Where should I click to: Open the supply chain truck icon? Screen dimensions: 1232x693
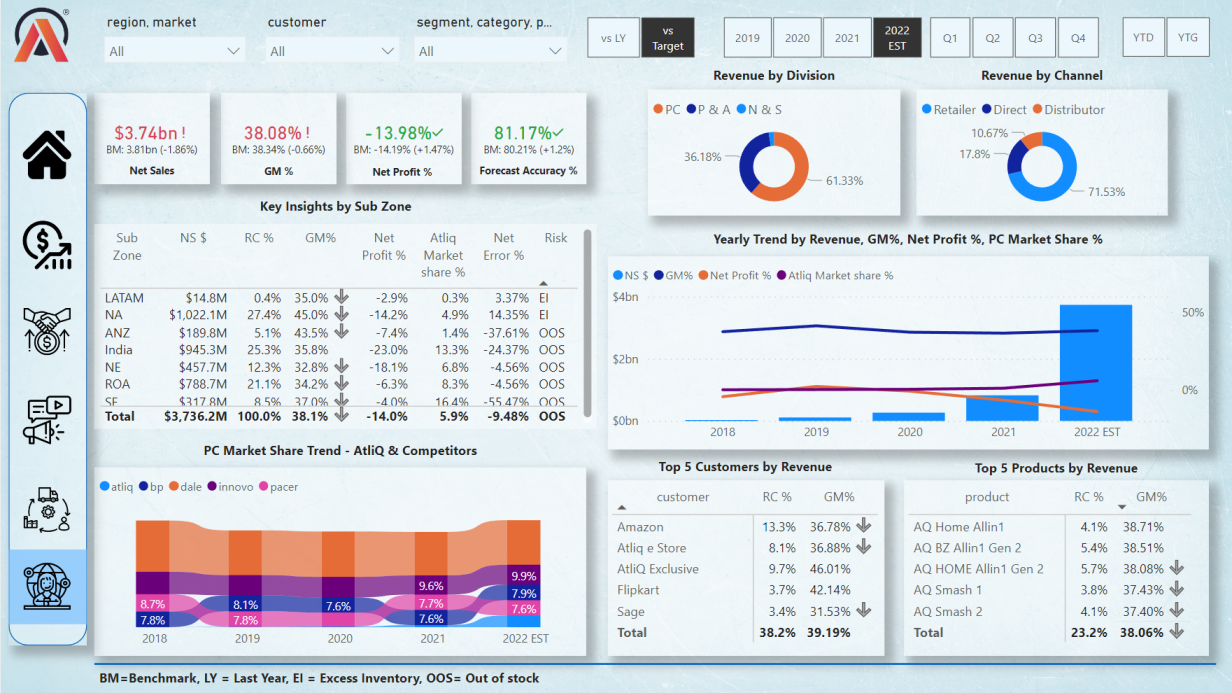click(47, 509)
